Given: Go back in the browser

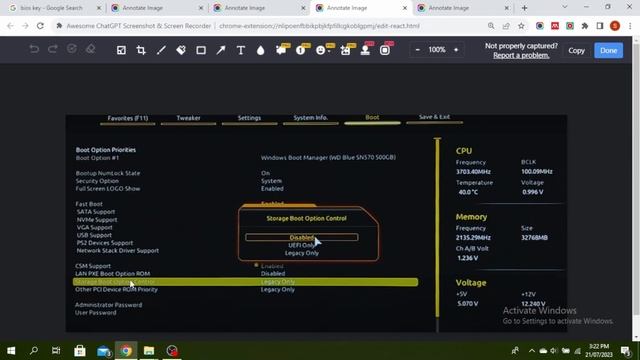Looking at the screenshot, I should pyautogui.click(x=10, y=26).
